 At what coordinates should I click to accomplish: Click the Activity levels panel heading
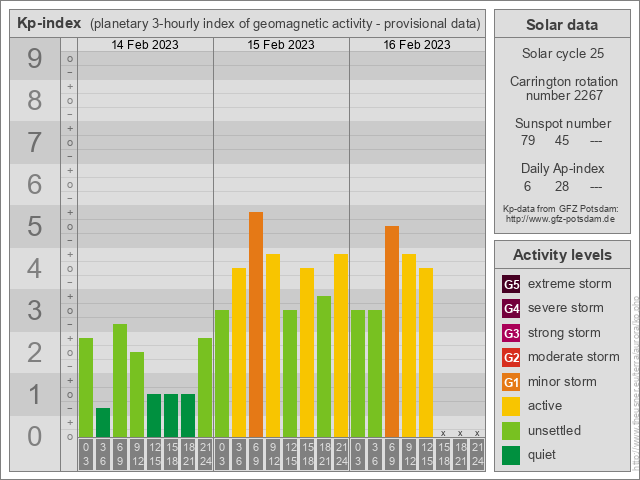point(562,255)
